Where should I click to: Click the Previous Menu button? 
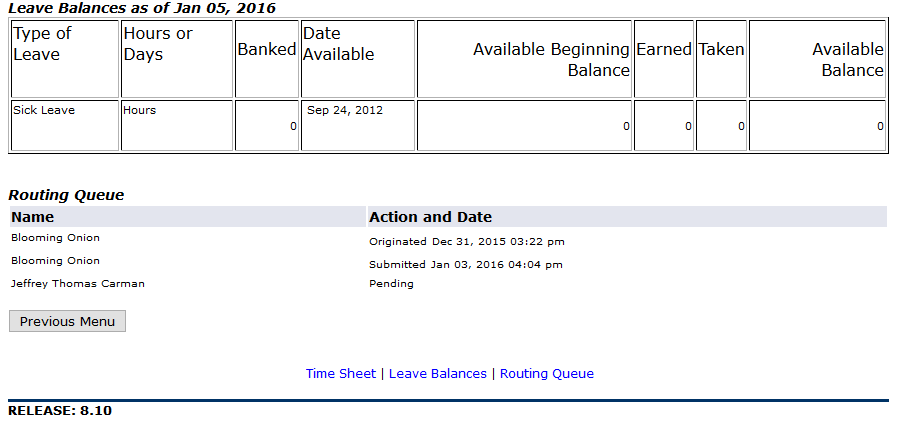click(x=68, y=321)
